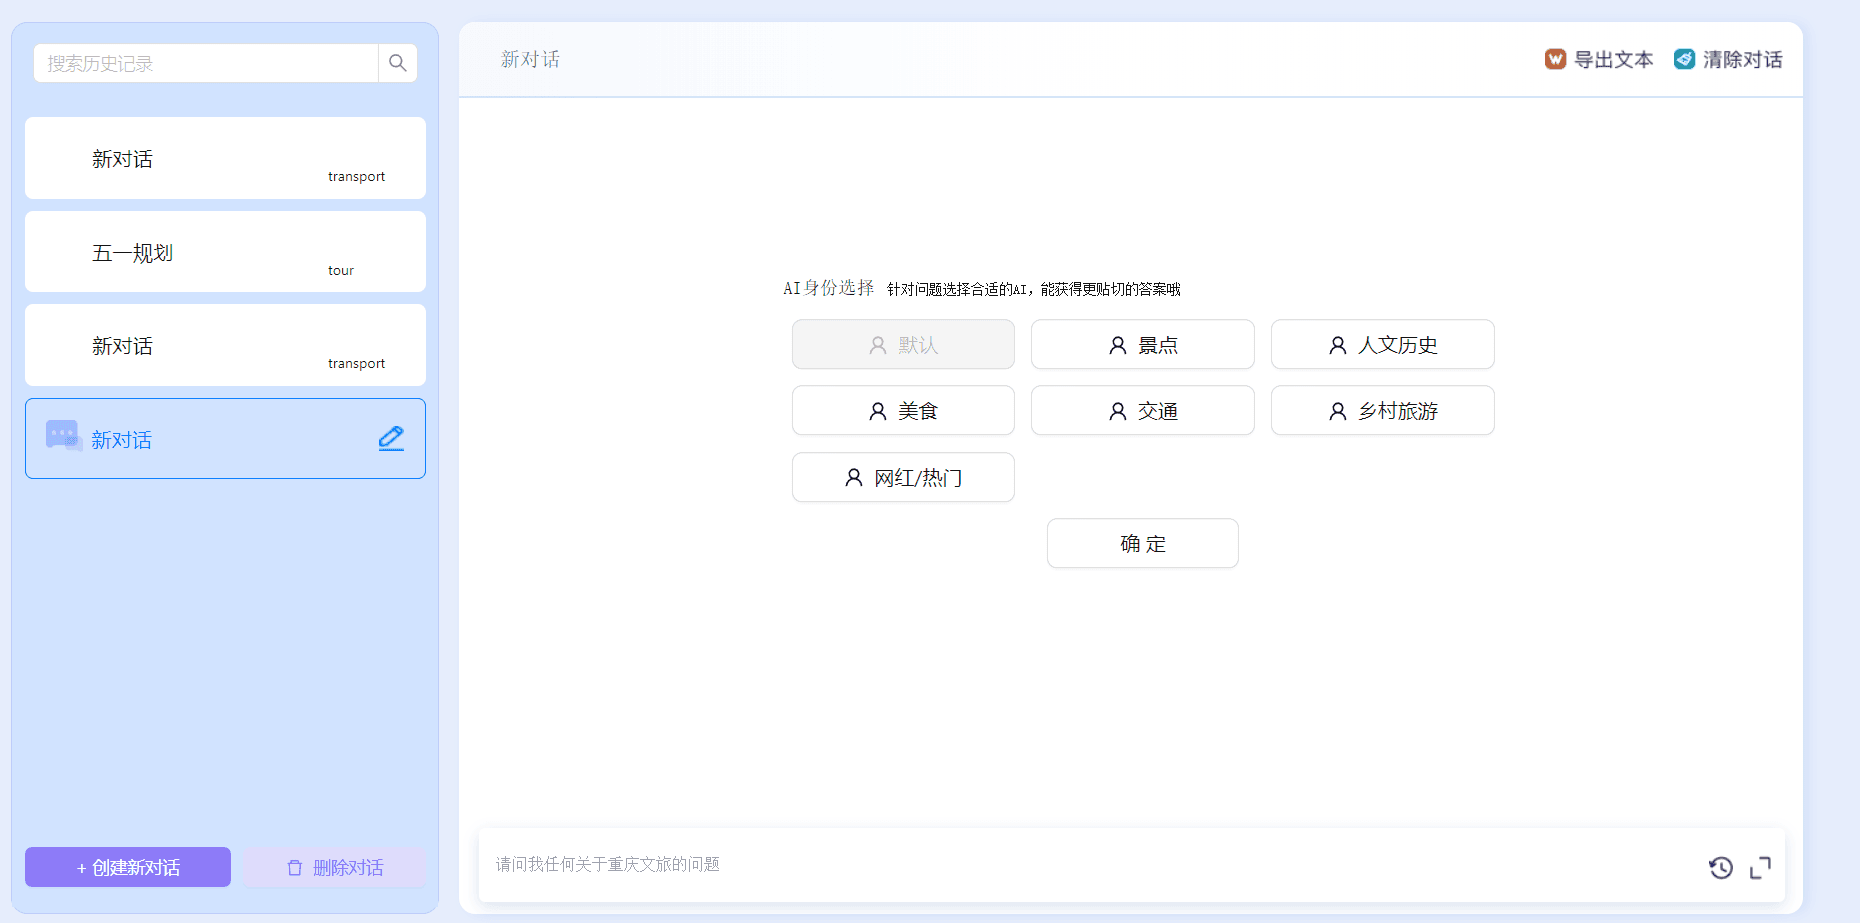Choose the 乡村旅游 AI identity
Image resolution: width=1860 pixels, height=923 pixels.
(x=1382, y=411)
